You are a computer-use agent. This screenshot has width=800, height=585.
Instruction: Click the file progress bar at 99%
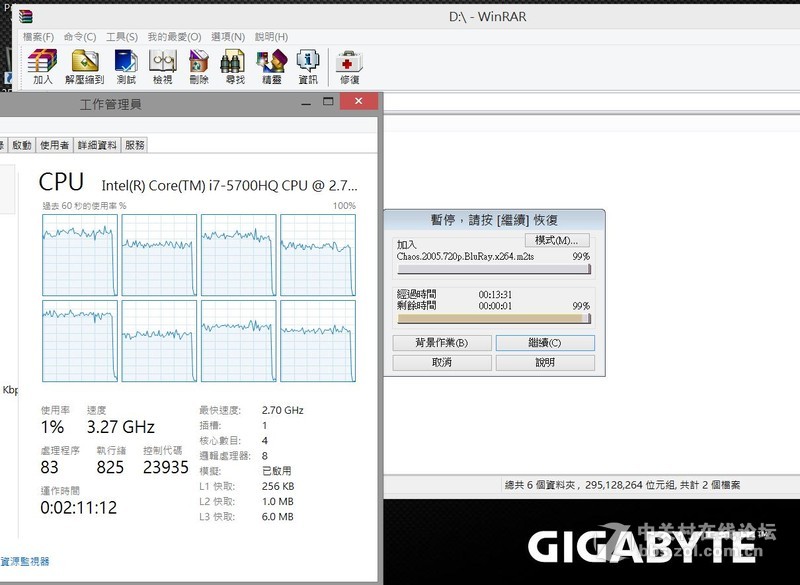tap(494, 269)
